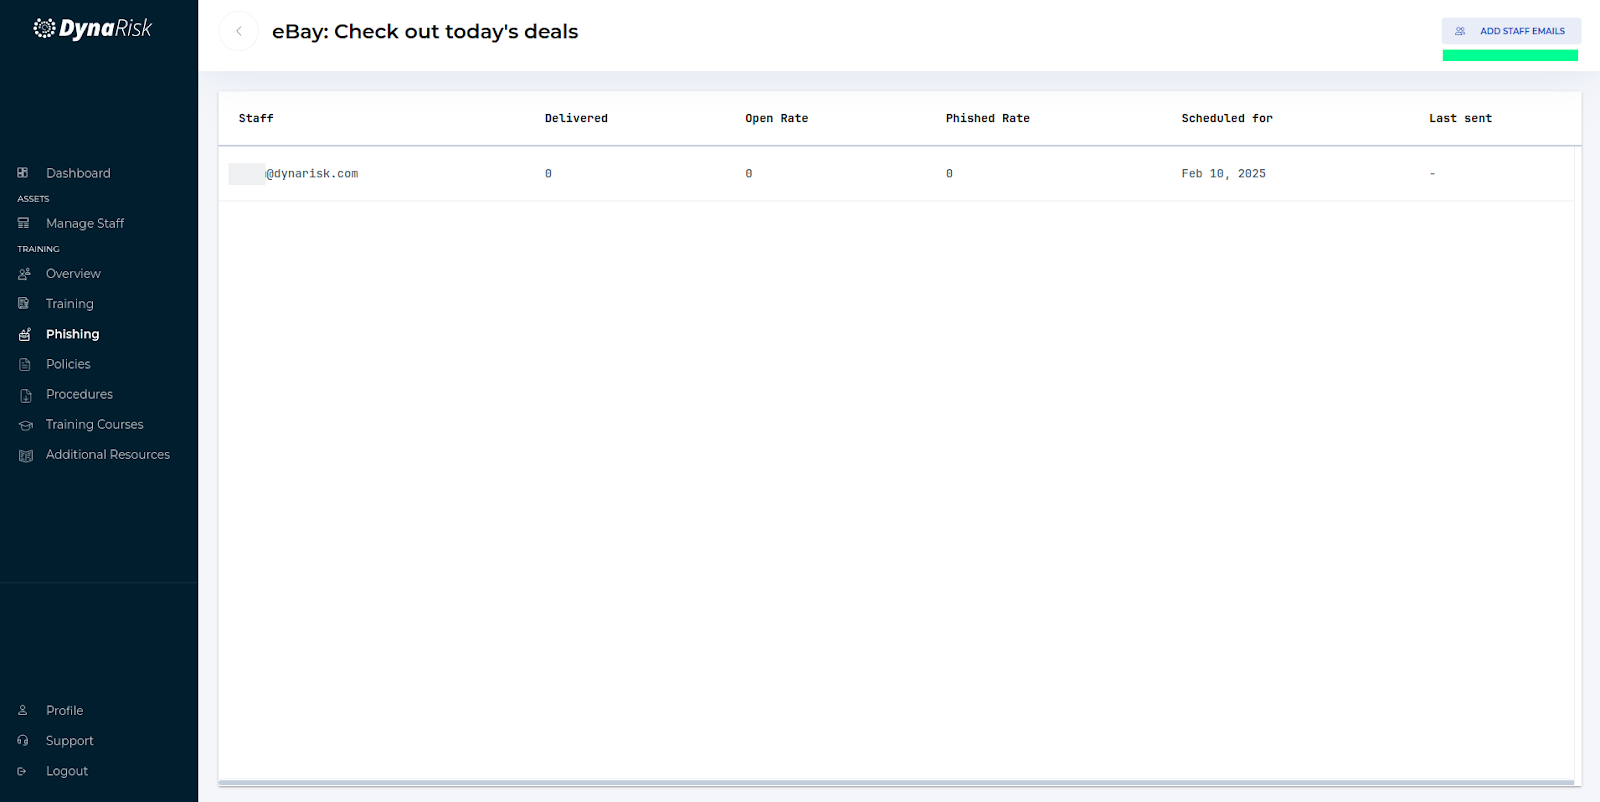Click the Additional Resources book icon
1600x802 pixels.
pyautogui.click(x=26, y=455)
